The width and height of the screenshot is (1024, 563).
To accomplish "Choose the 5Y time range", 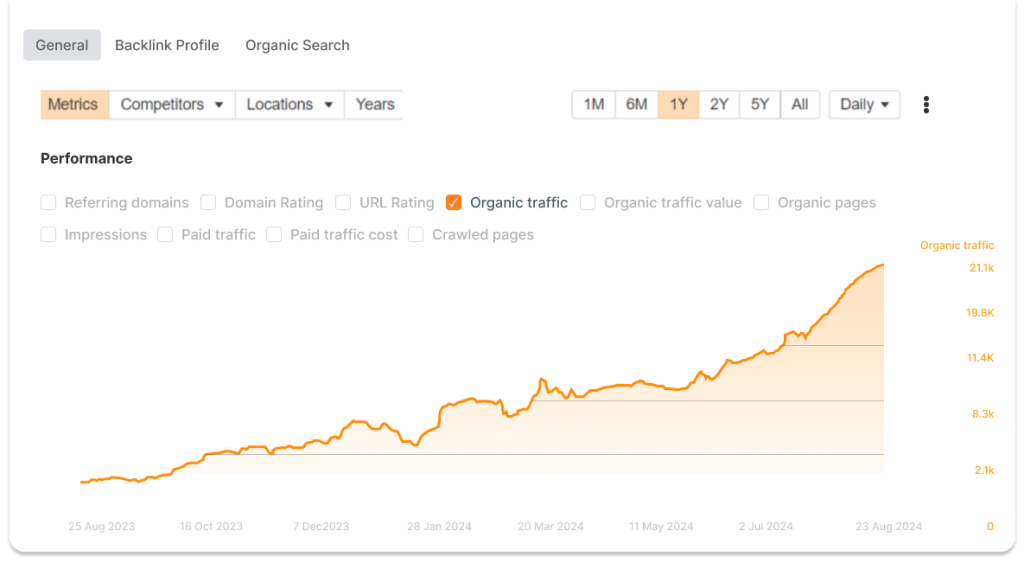I will pos(760,105).
